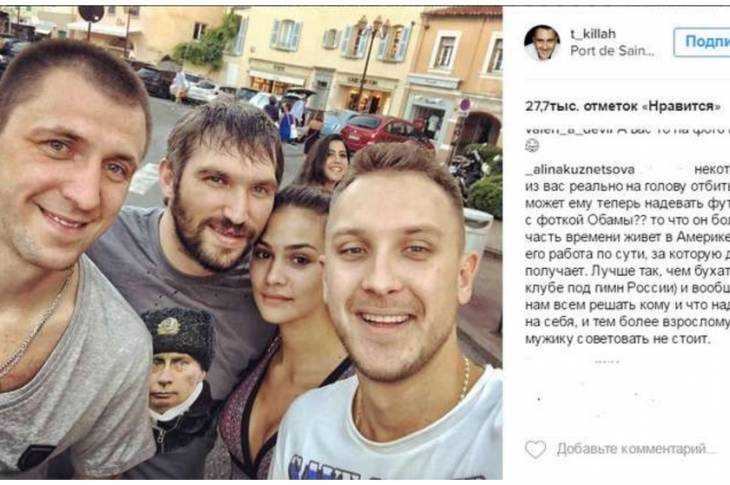
Task: Click the emoji under valen_a_devil comment
Action: pos(531,147)
